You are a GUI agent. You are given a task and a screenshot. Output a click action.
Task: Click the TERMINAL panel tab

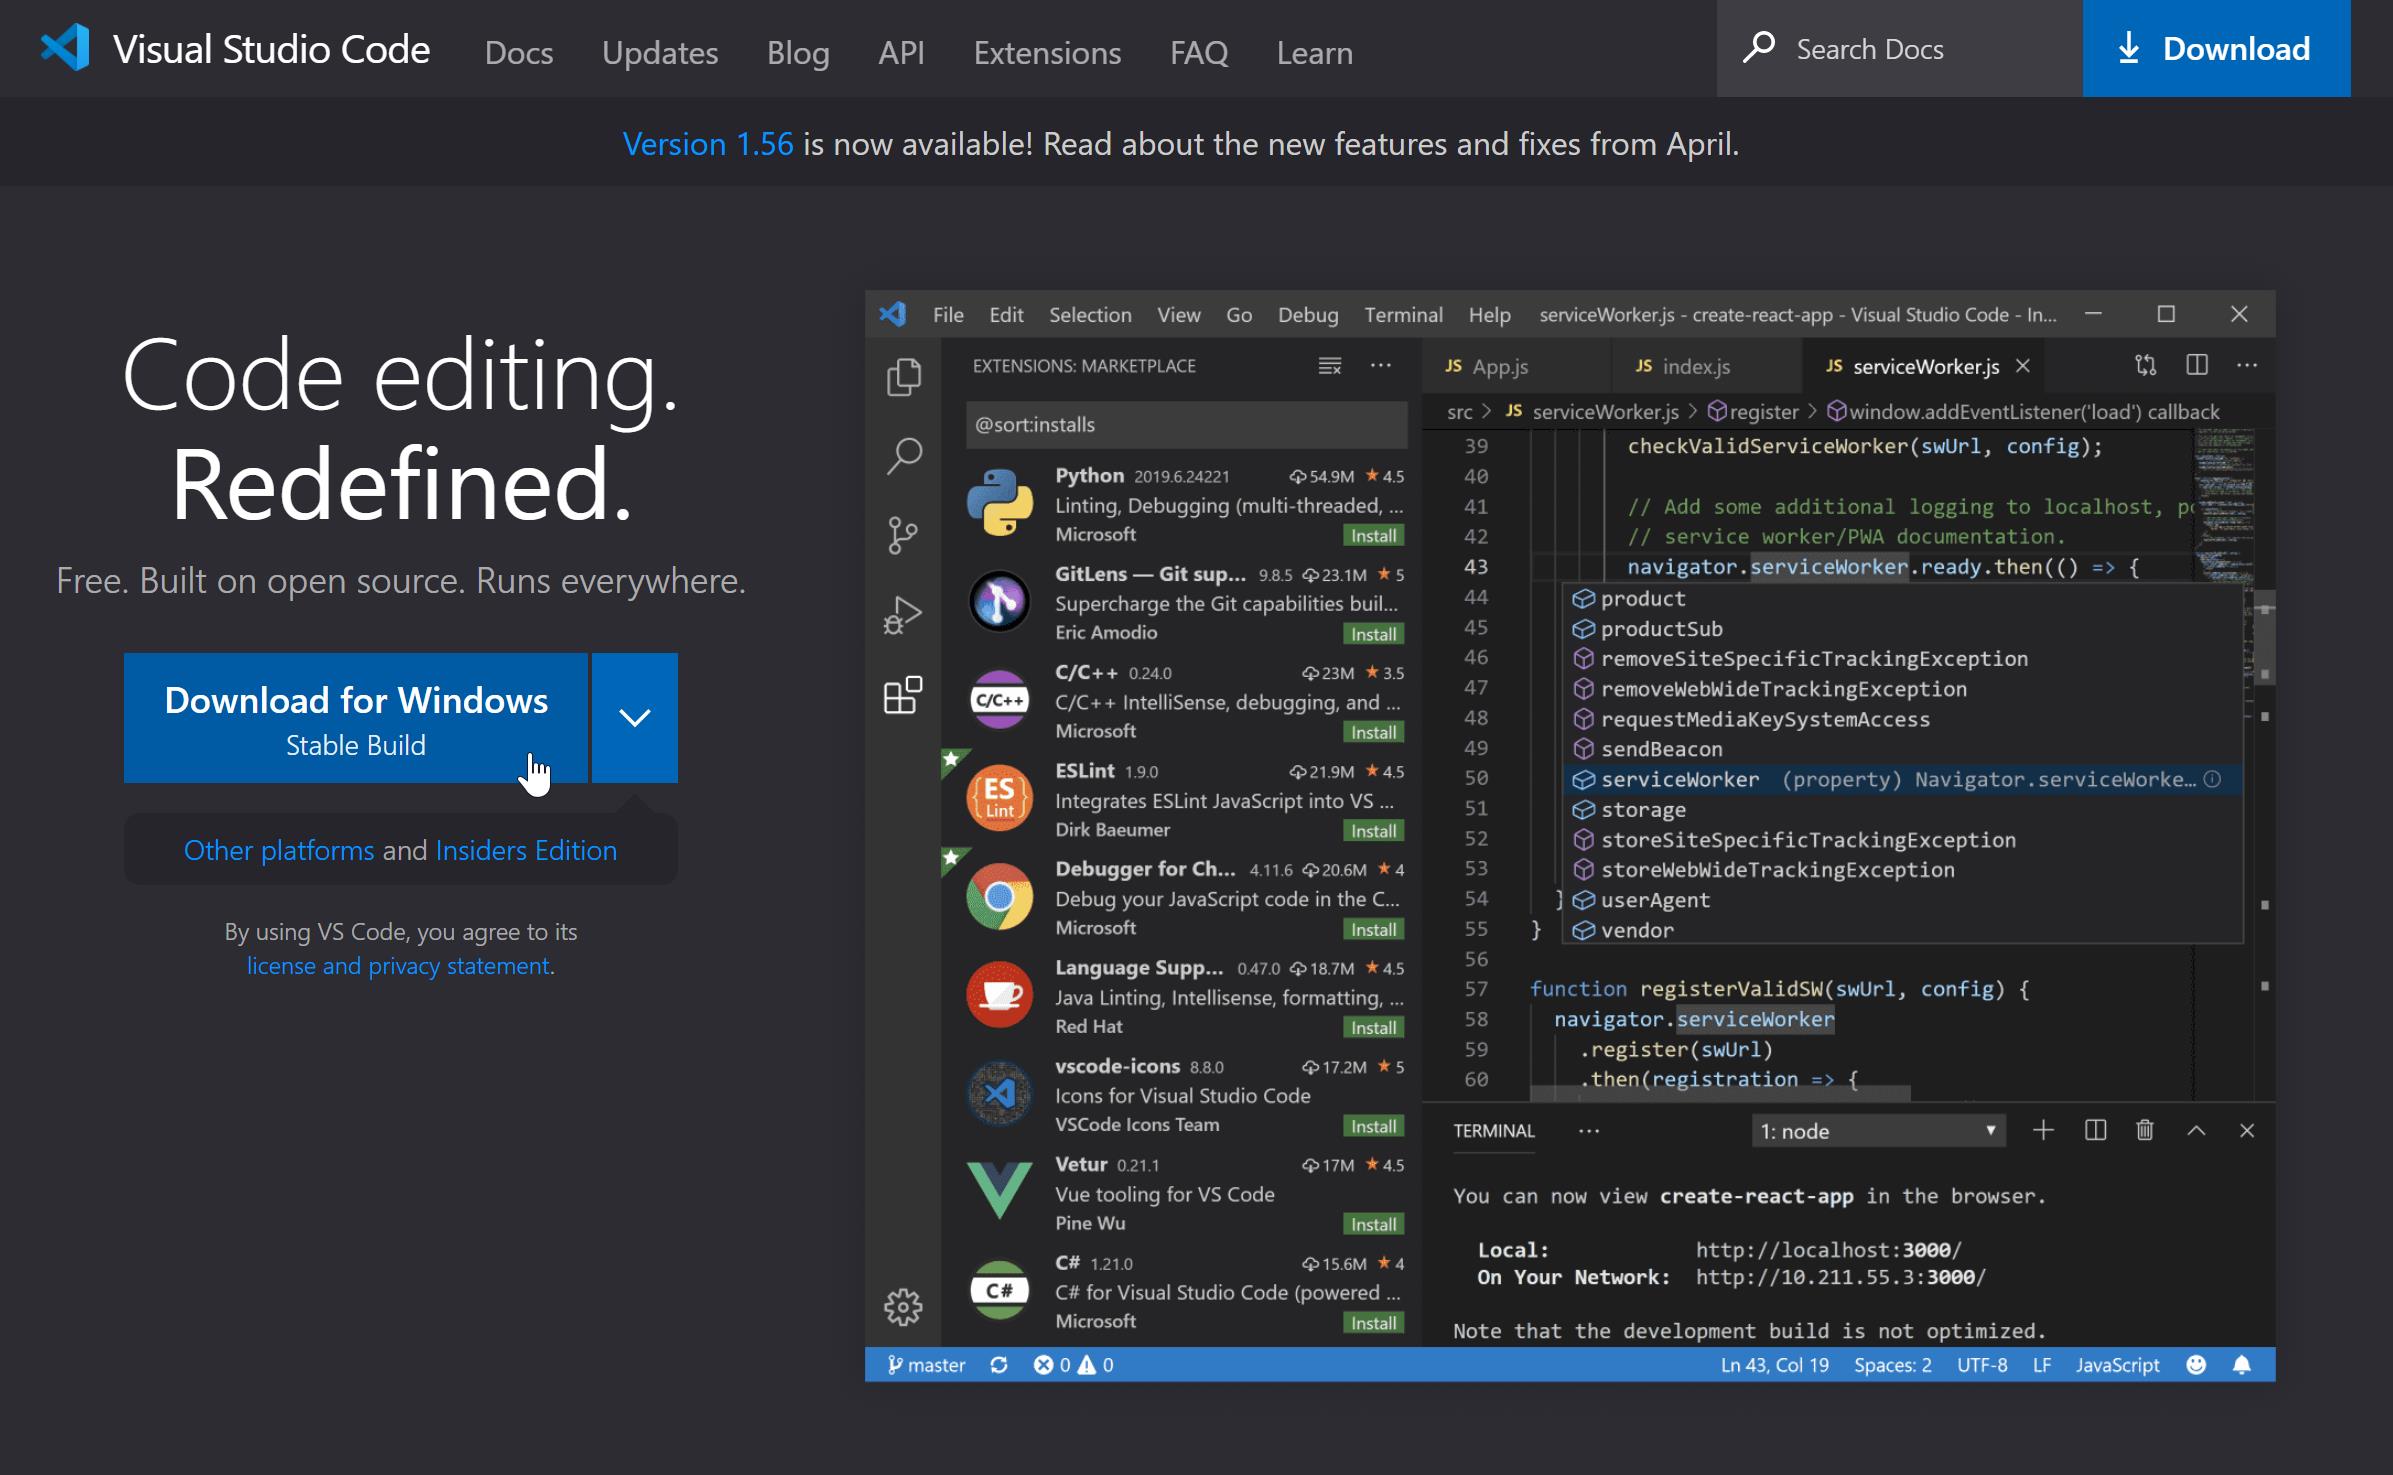(x=1493, y=1131)
